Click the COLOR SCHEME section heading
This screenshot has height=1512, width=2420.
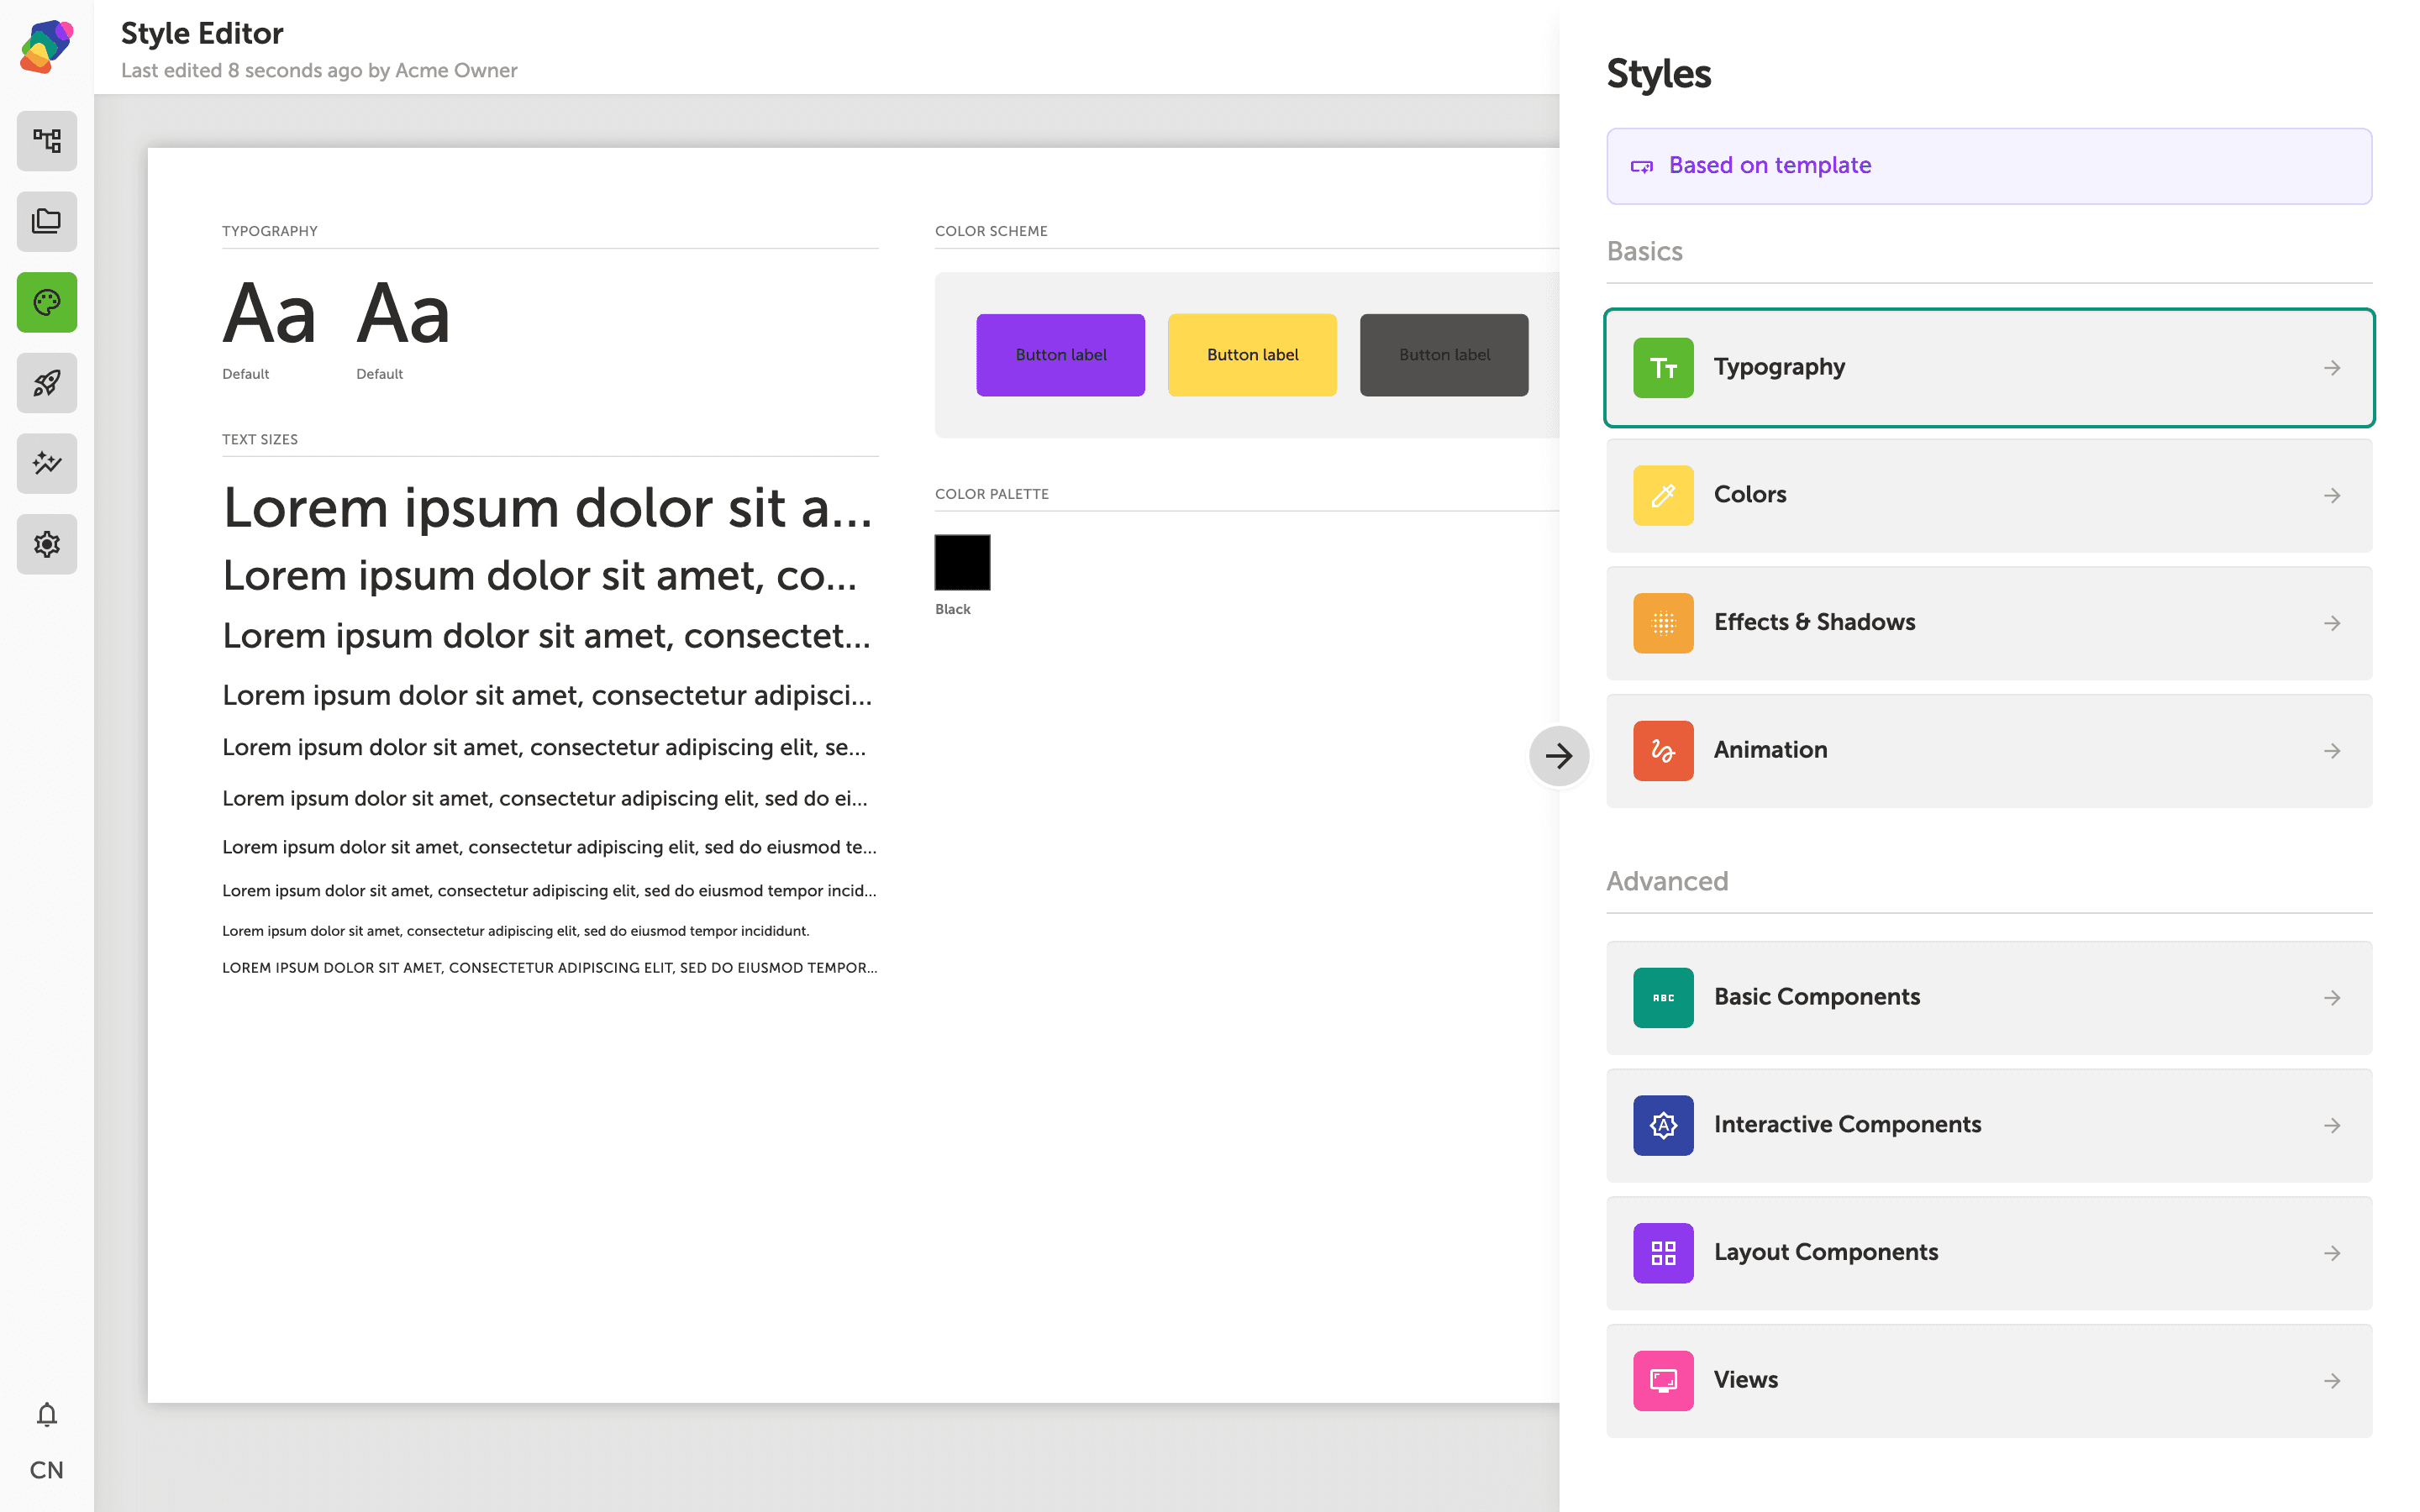click(991, 231)
